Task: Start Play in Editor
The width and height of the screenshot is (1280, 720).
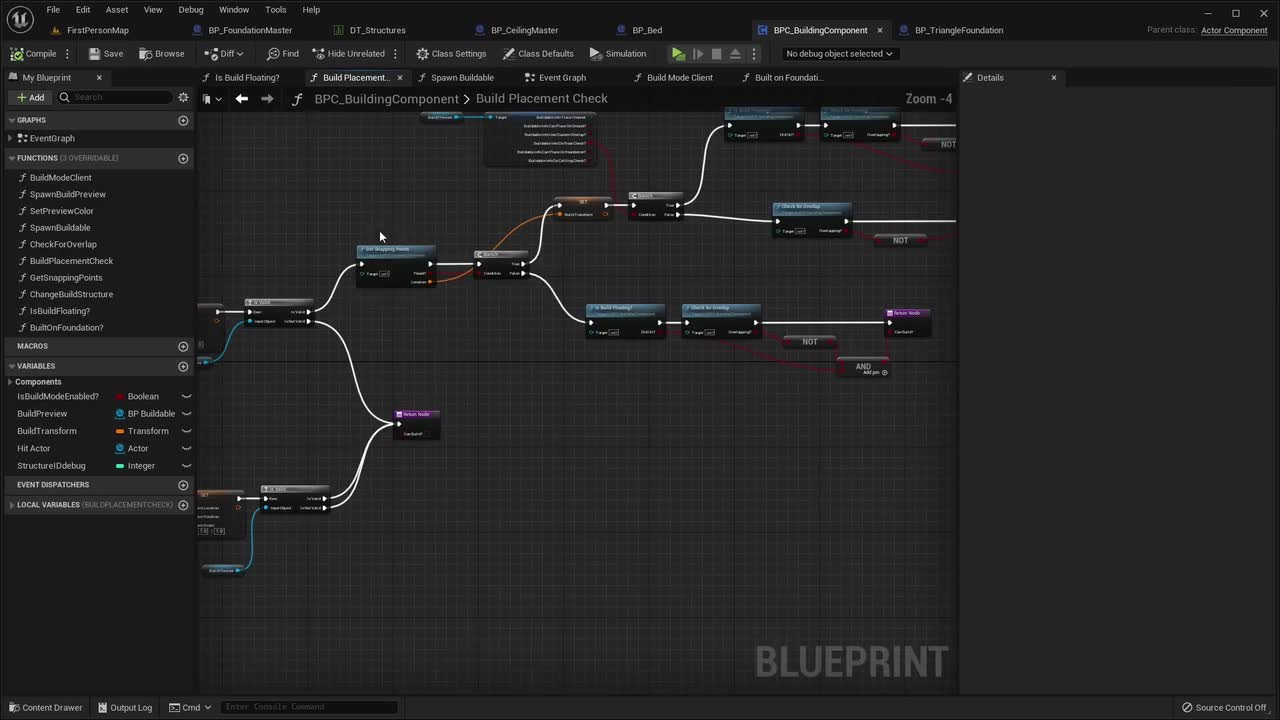Action: 679,54
